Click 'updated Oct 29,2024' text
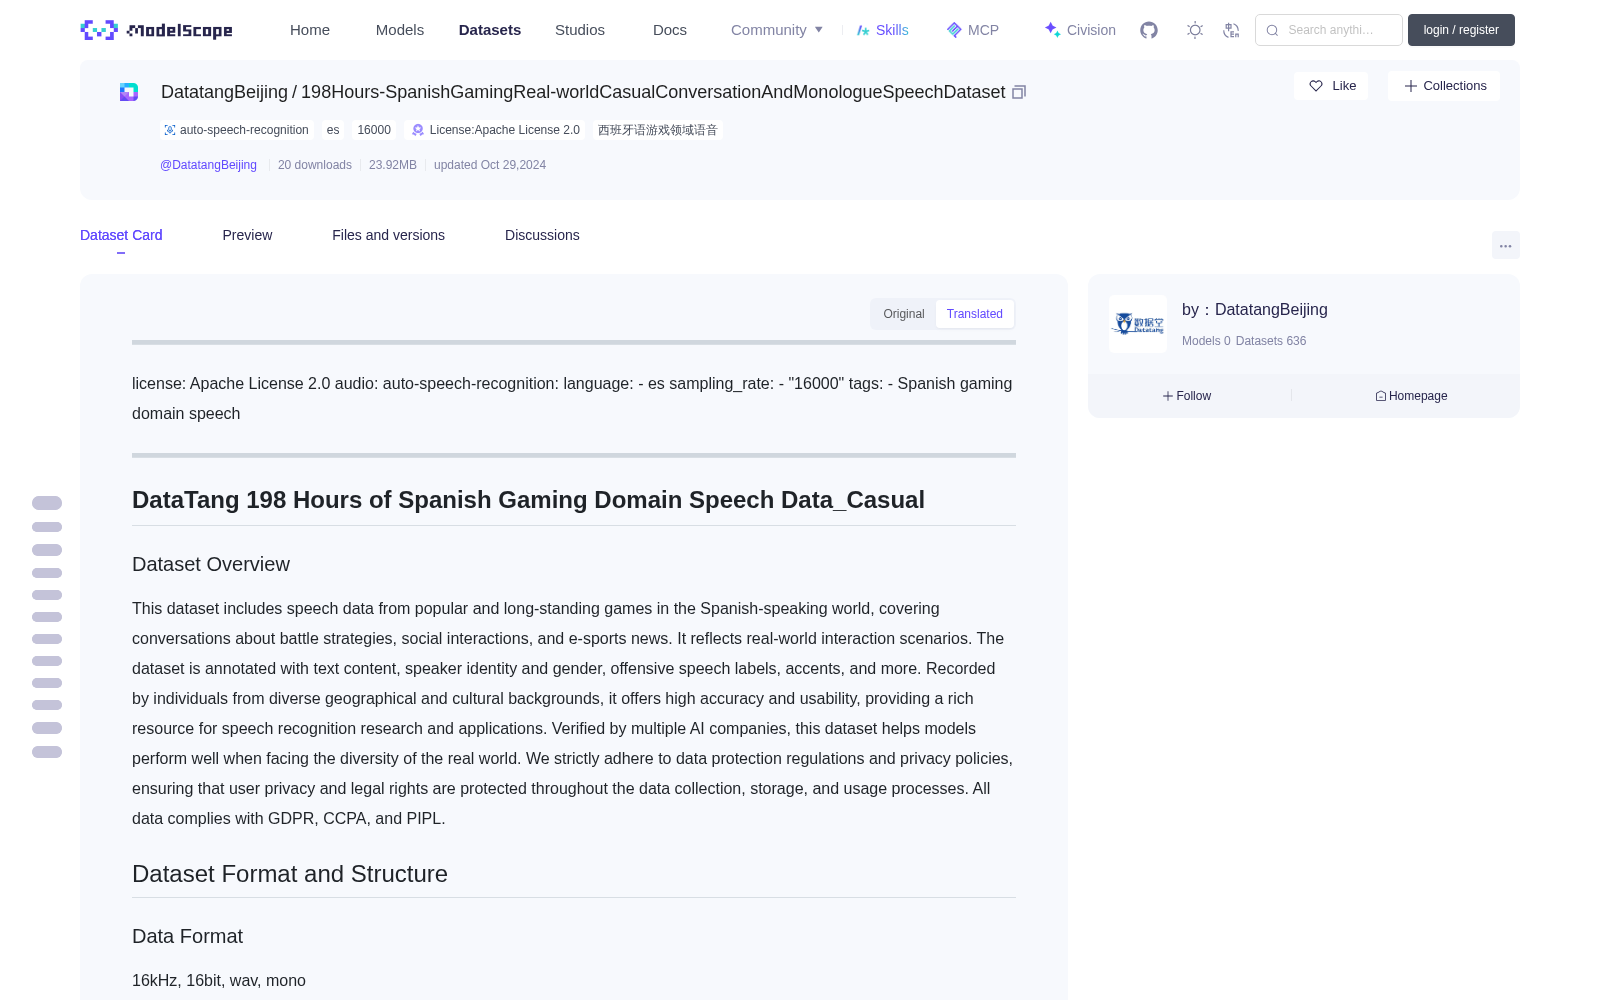This screenshot has height=1000, width=1600. coord(490,165)
